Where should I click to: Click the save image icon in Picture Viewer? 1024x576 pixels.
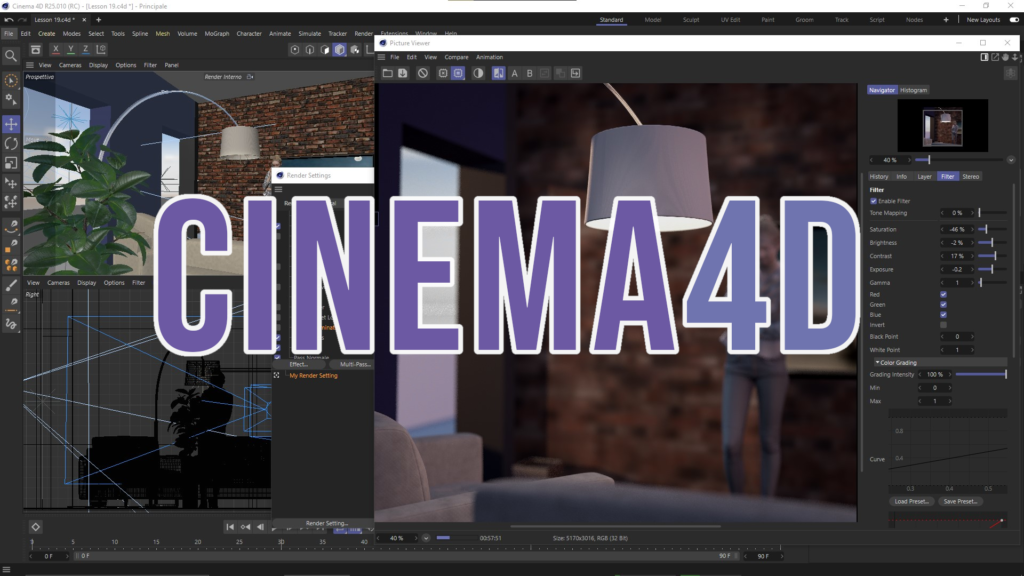[x=403, y=73]
